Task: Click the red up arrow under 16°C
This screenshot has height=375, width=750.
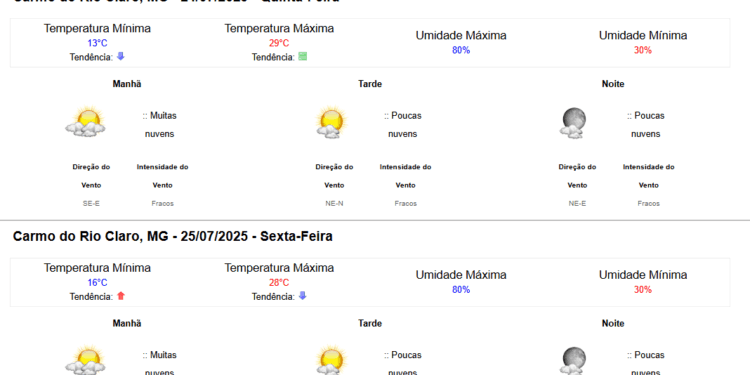Action: (x=121, y=296)
